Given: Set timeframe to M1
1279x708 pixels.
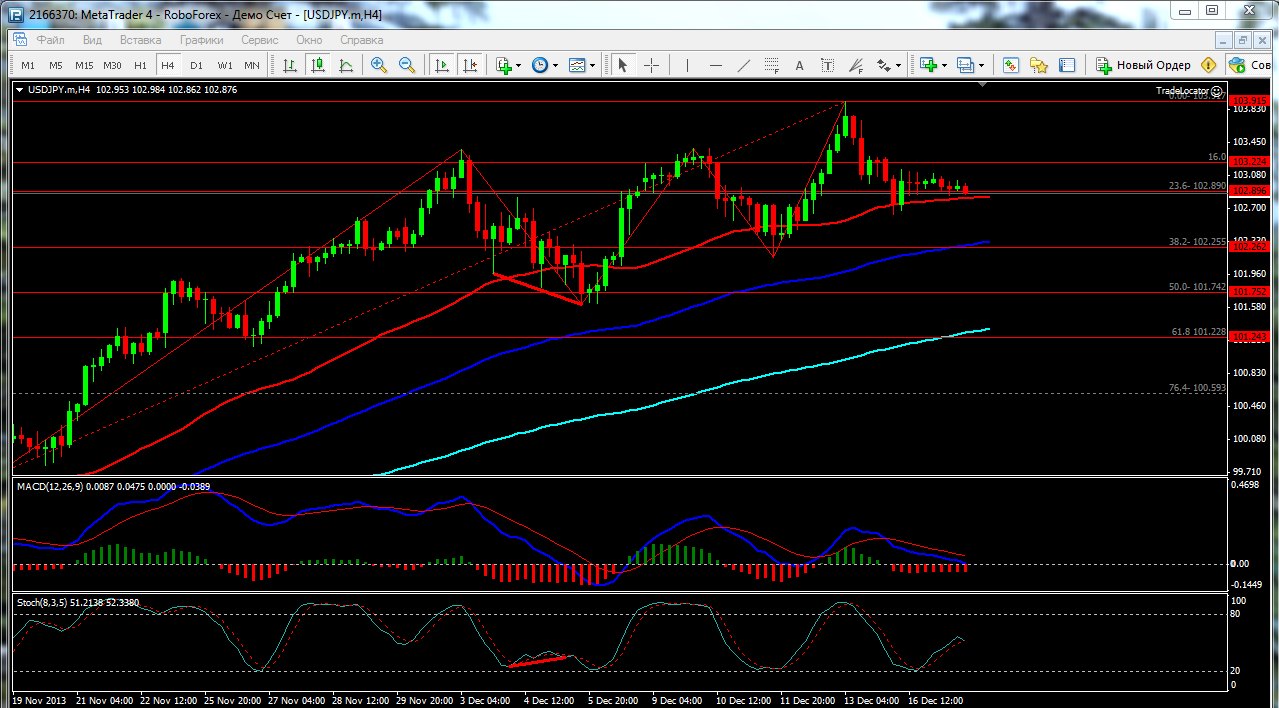Looking at the screenshot, I should click(x=28, y=65).
